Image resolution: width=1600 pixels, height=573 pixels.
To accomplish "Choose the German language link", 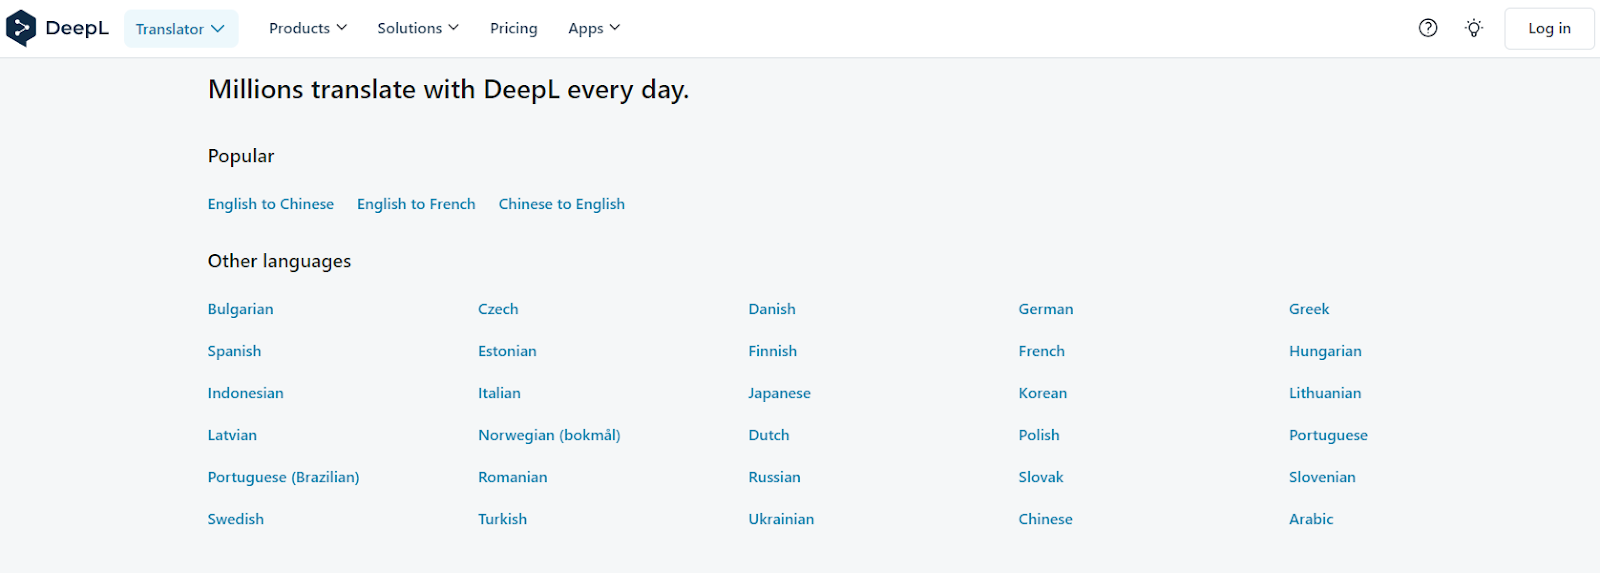I will [x=1046, y=309].
